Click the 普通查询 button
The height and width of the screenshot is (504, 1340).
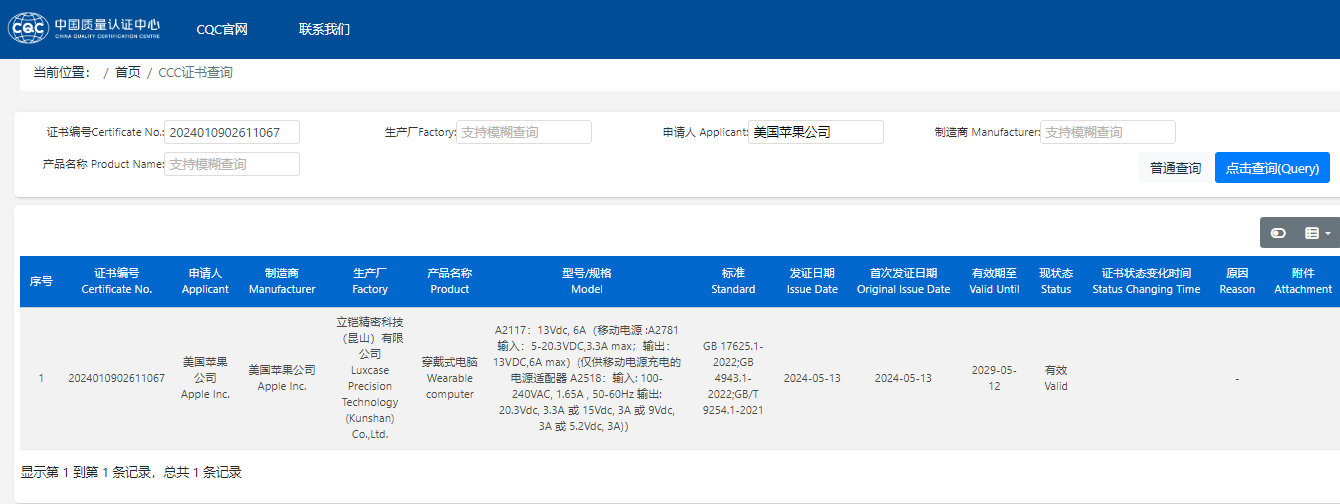pyautogui.click(x=1175, y=168)
